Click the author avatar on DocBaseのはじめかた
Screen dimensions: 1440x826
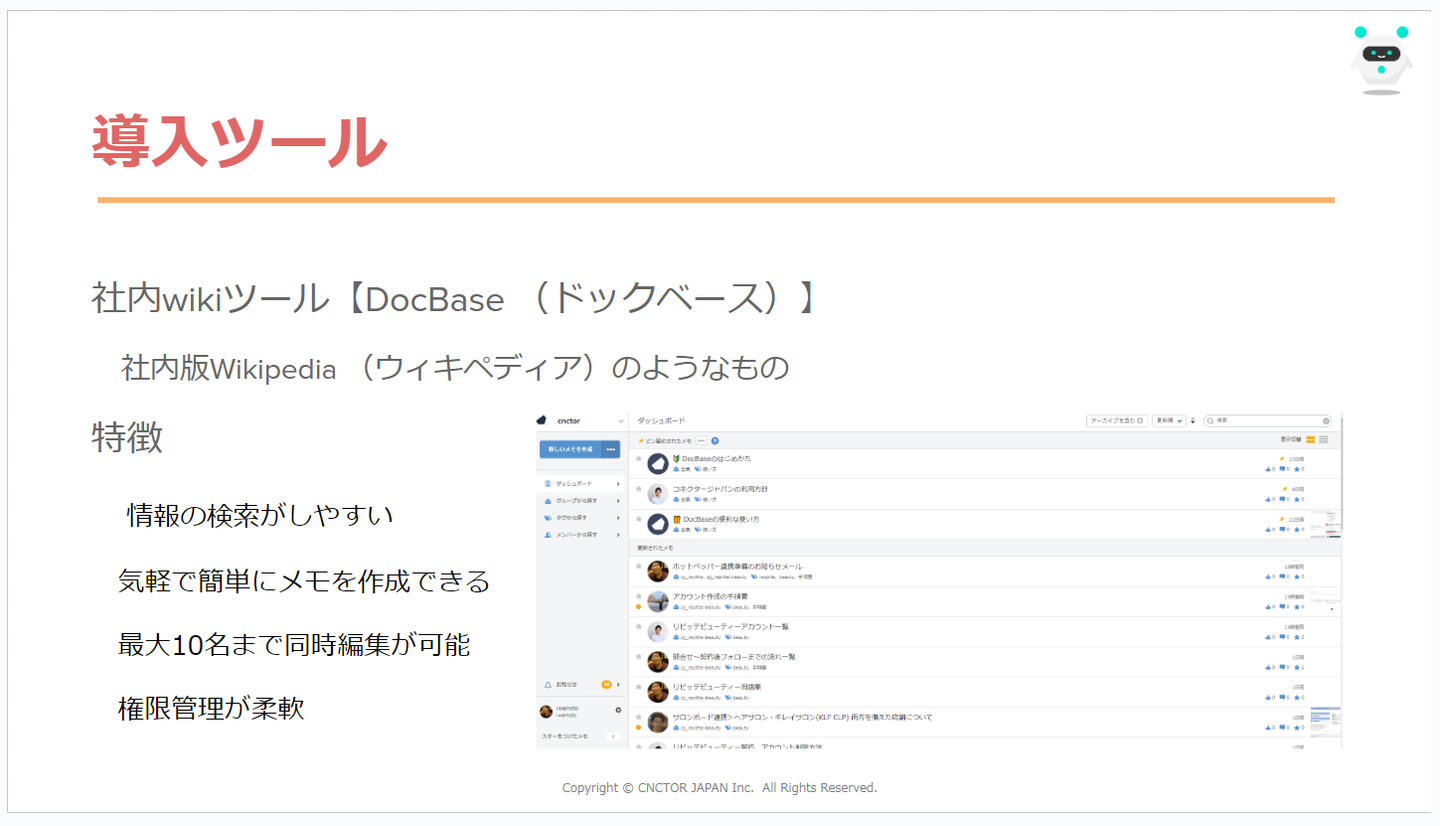tap(658, 463)
